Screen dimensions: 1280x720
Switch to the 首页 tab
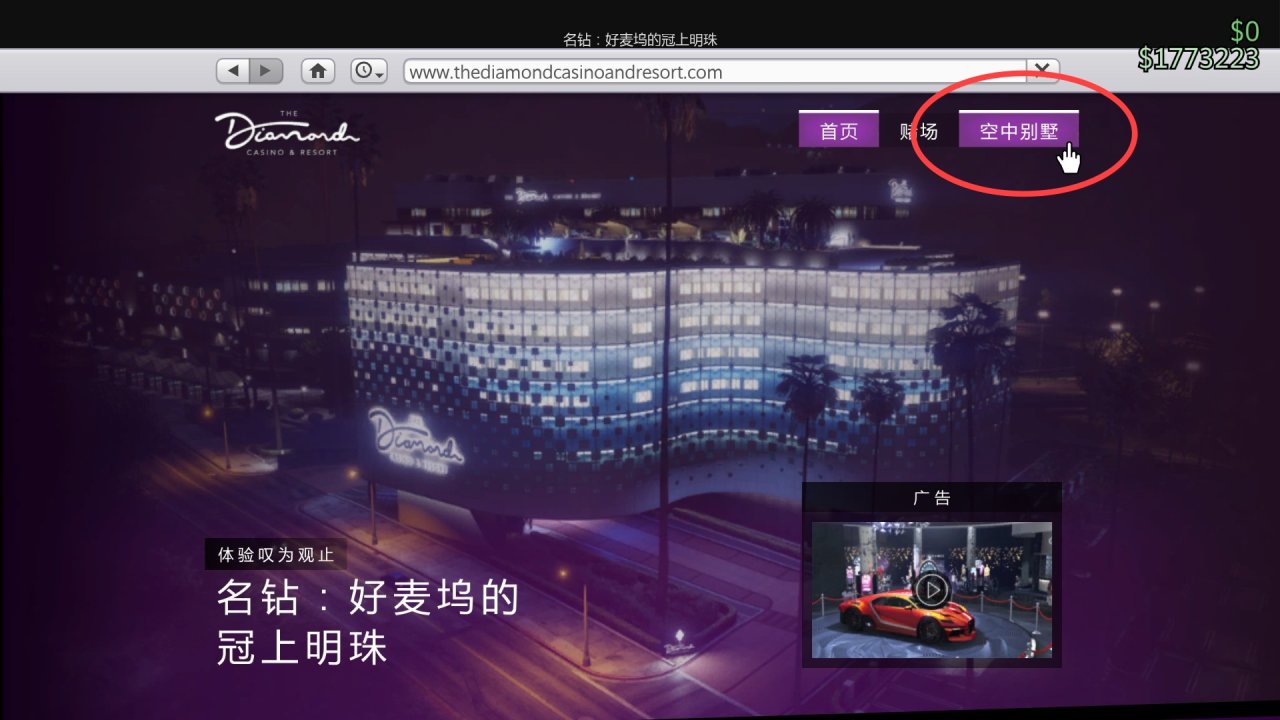(838, 130)
